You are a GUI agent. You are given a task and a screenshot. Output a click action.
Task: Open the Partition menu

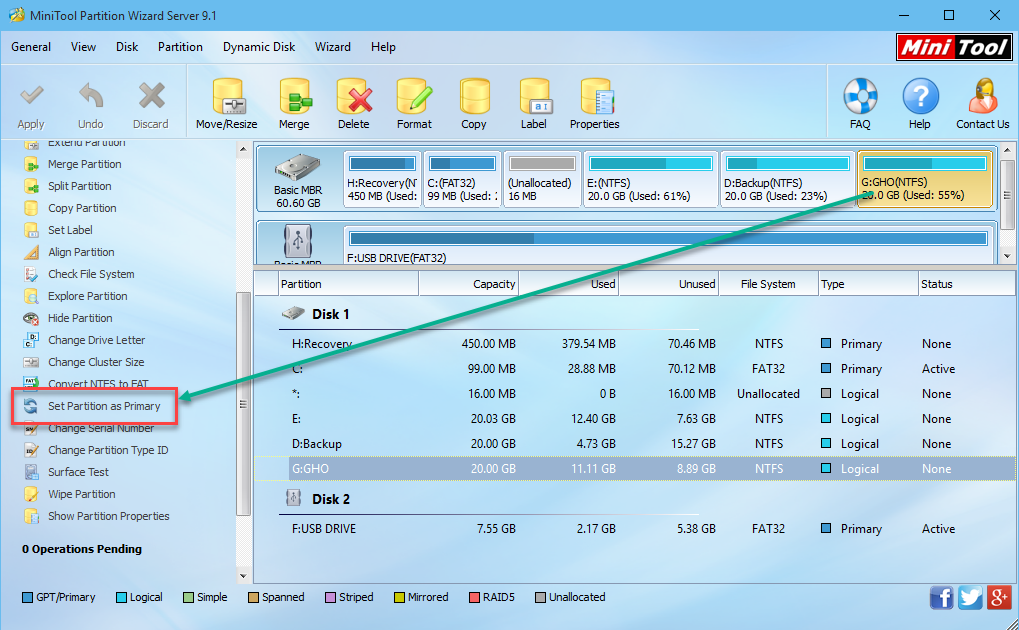point(180,47)
